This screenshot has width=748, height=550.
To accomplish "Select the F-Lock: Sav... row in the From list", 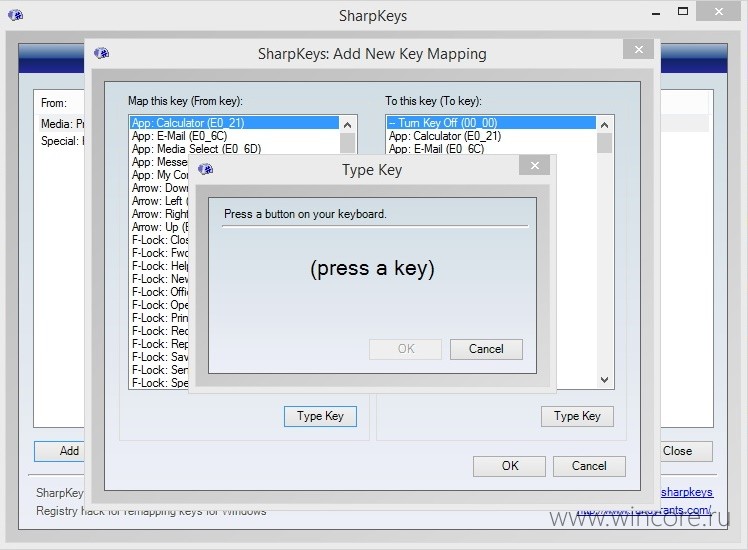I will click(x=159, y=357).
